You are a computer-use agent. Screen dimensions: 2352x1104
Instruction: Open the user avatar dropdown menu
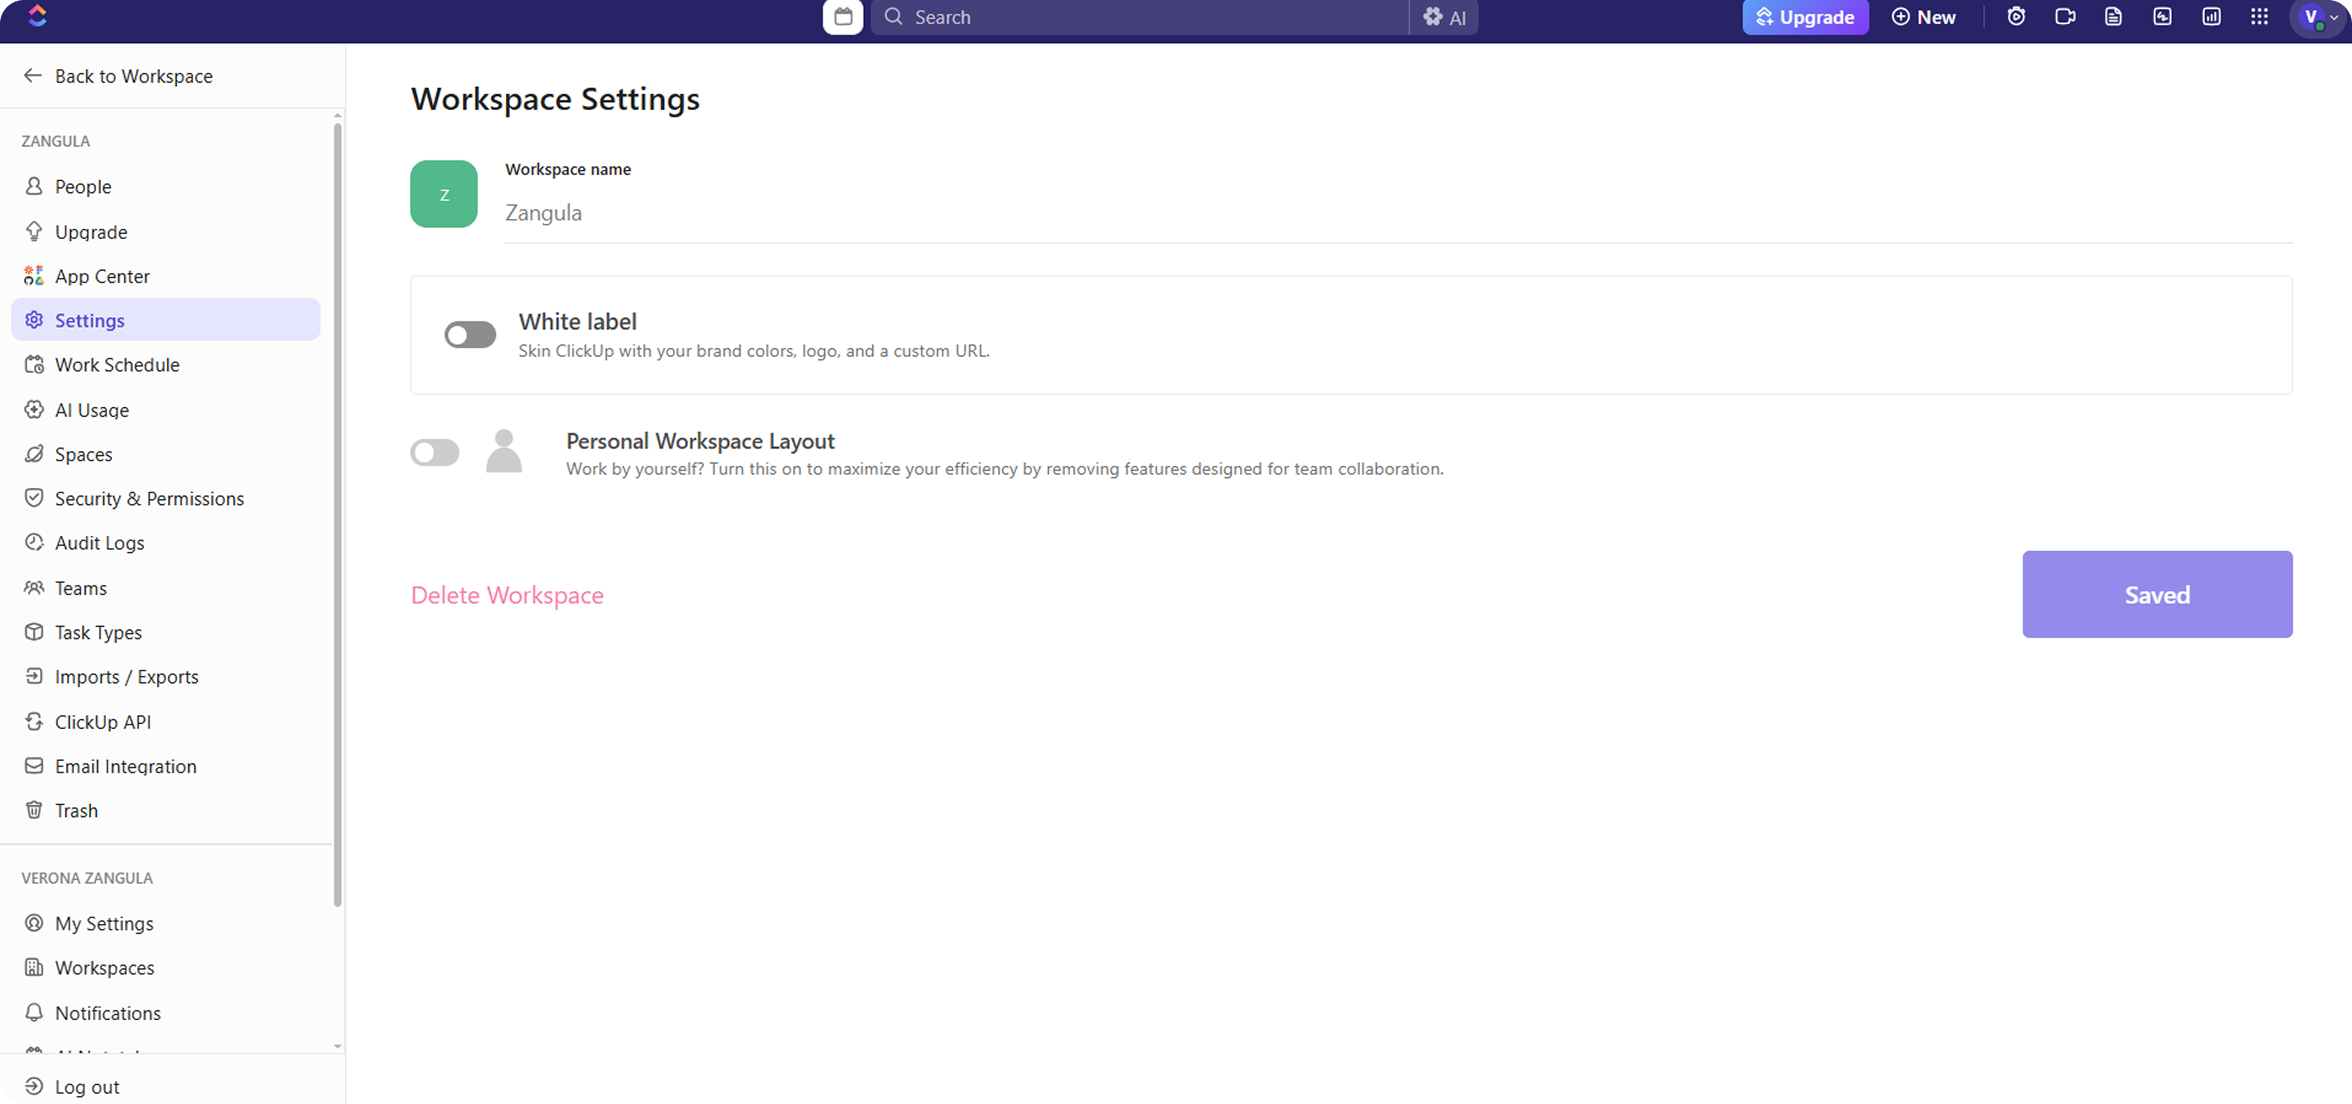[2318, 17]
